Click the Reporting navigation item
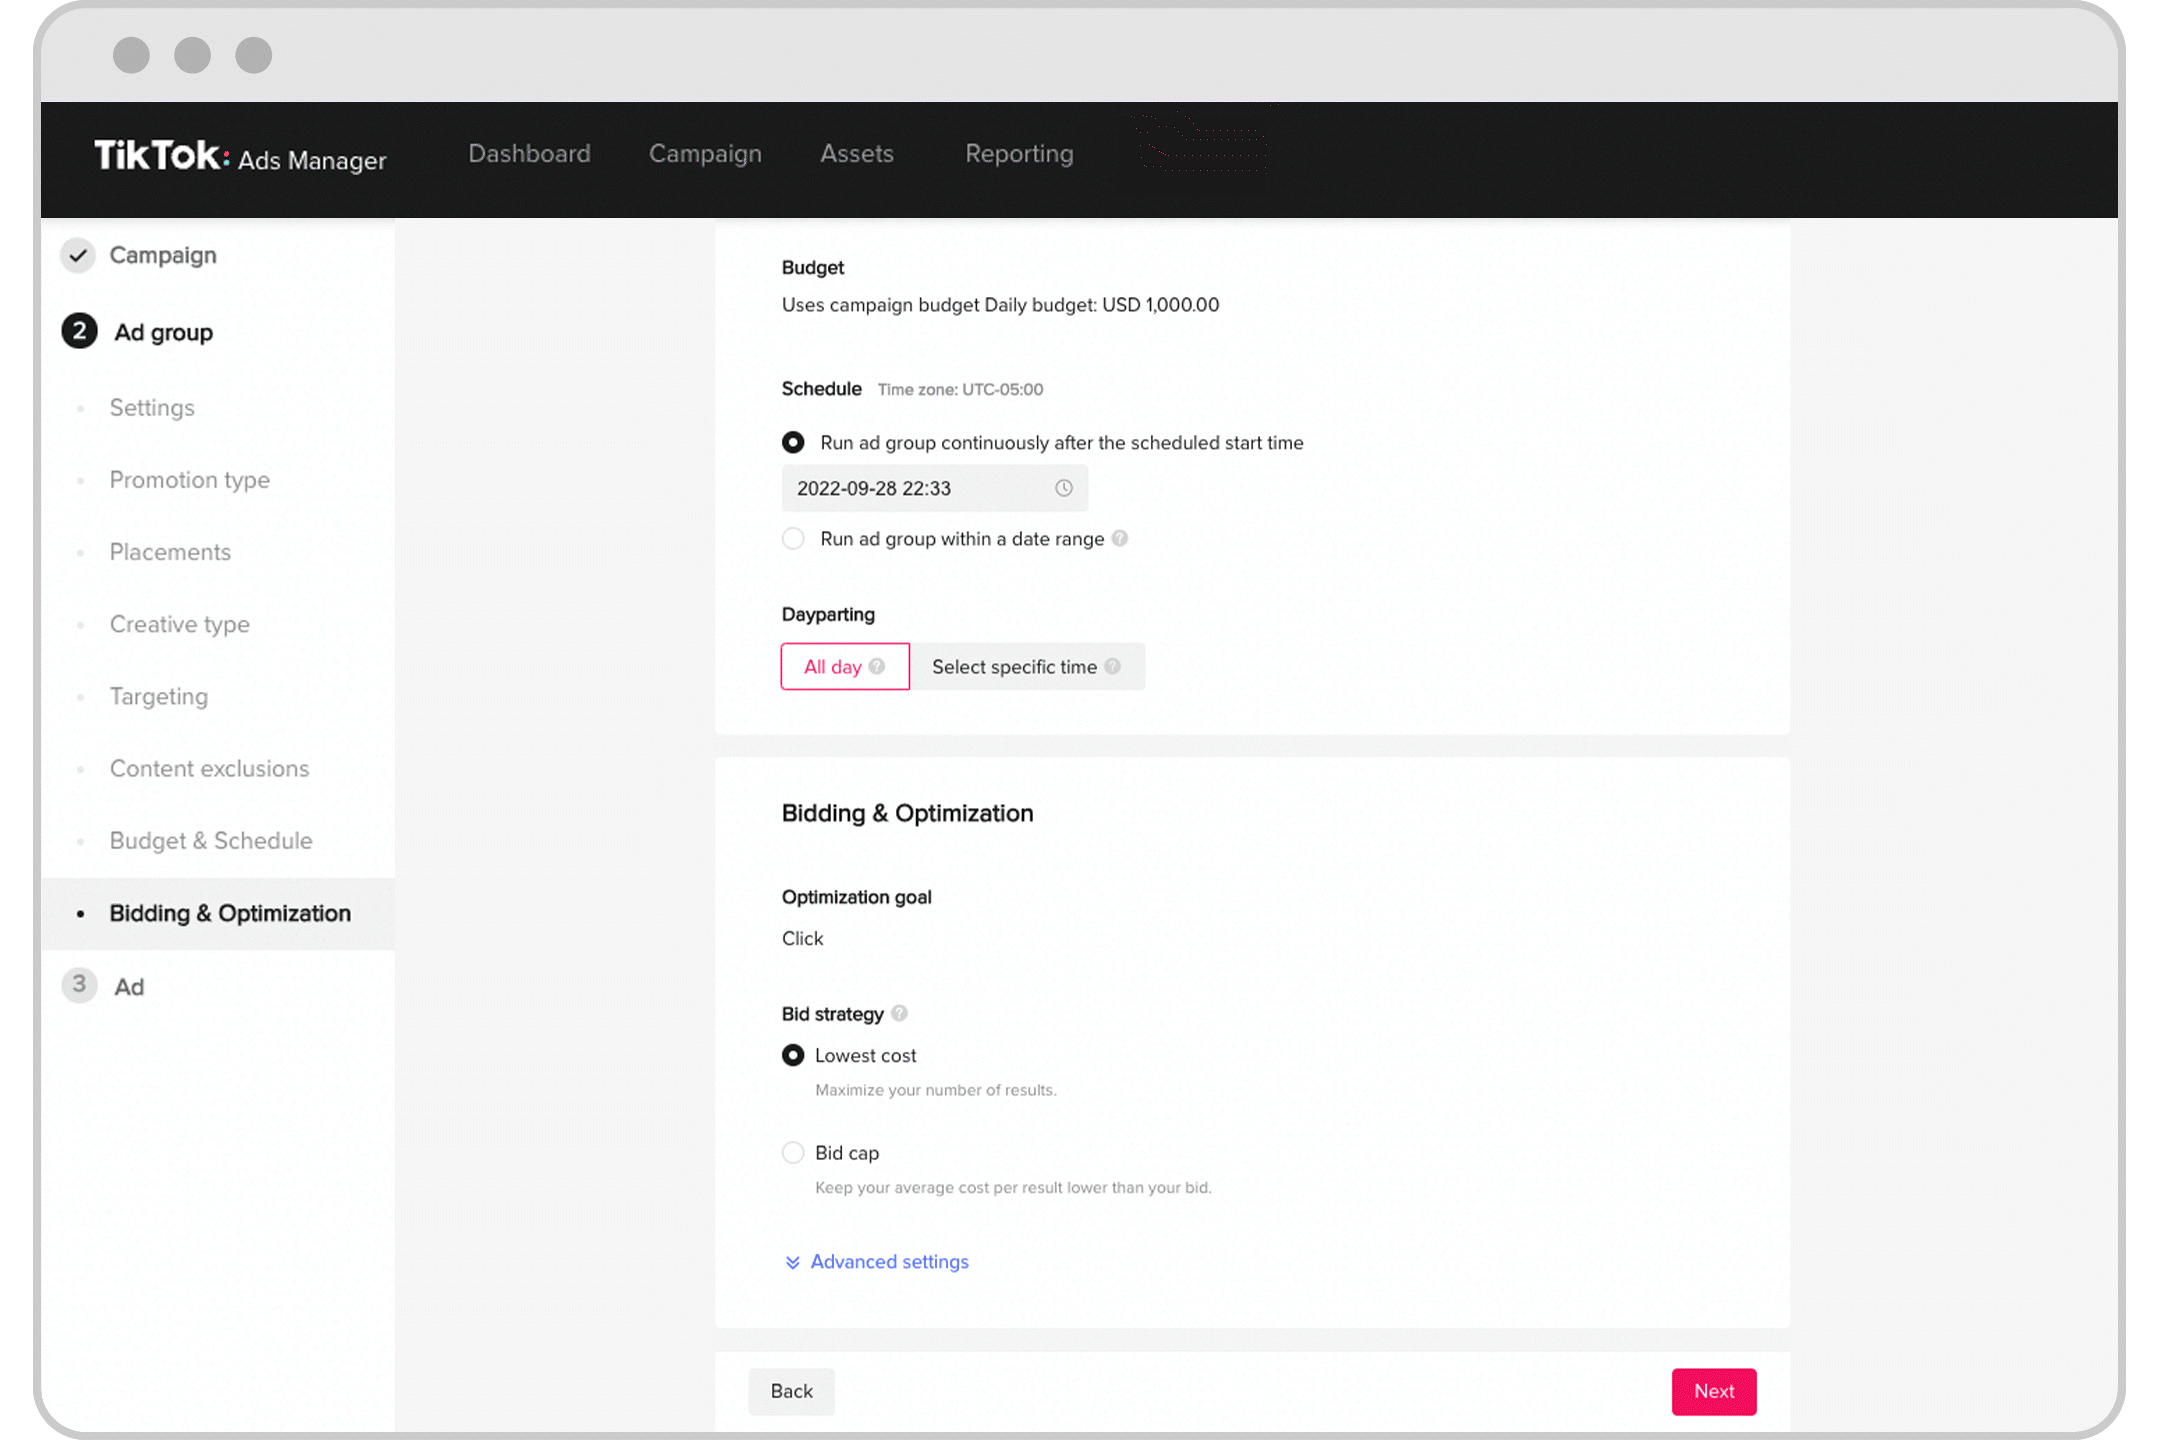Viewport: 2160px width, 1440px height. click(x=1019, y=153)
